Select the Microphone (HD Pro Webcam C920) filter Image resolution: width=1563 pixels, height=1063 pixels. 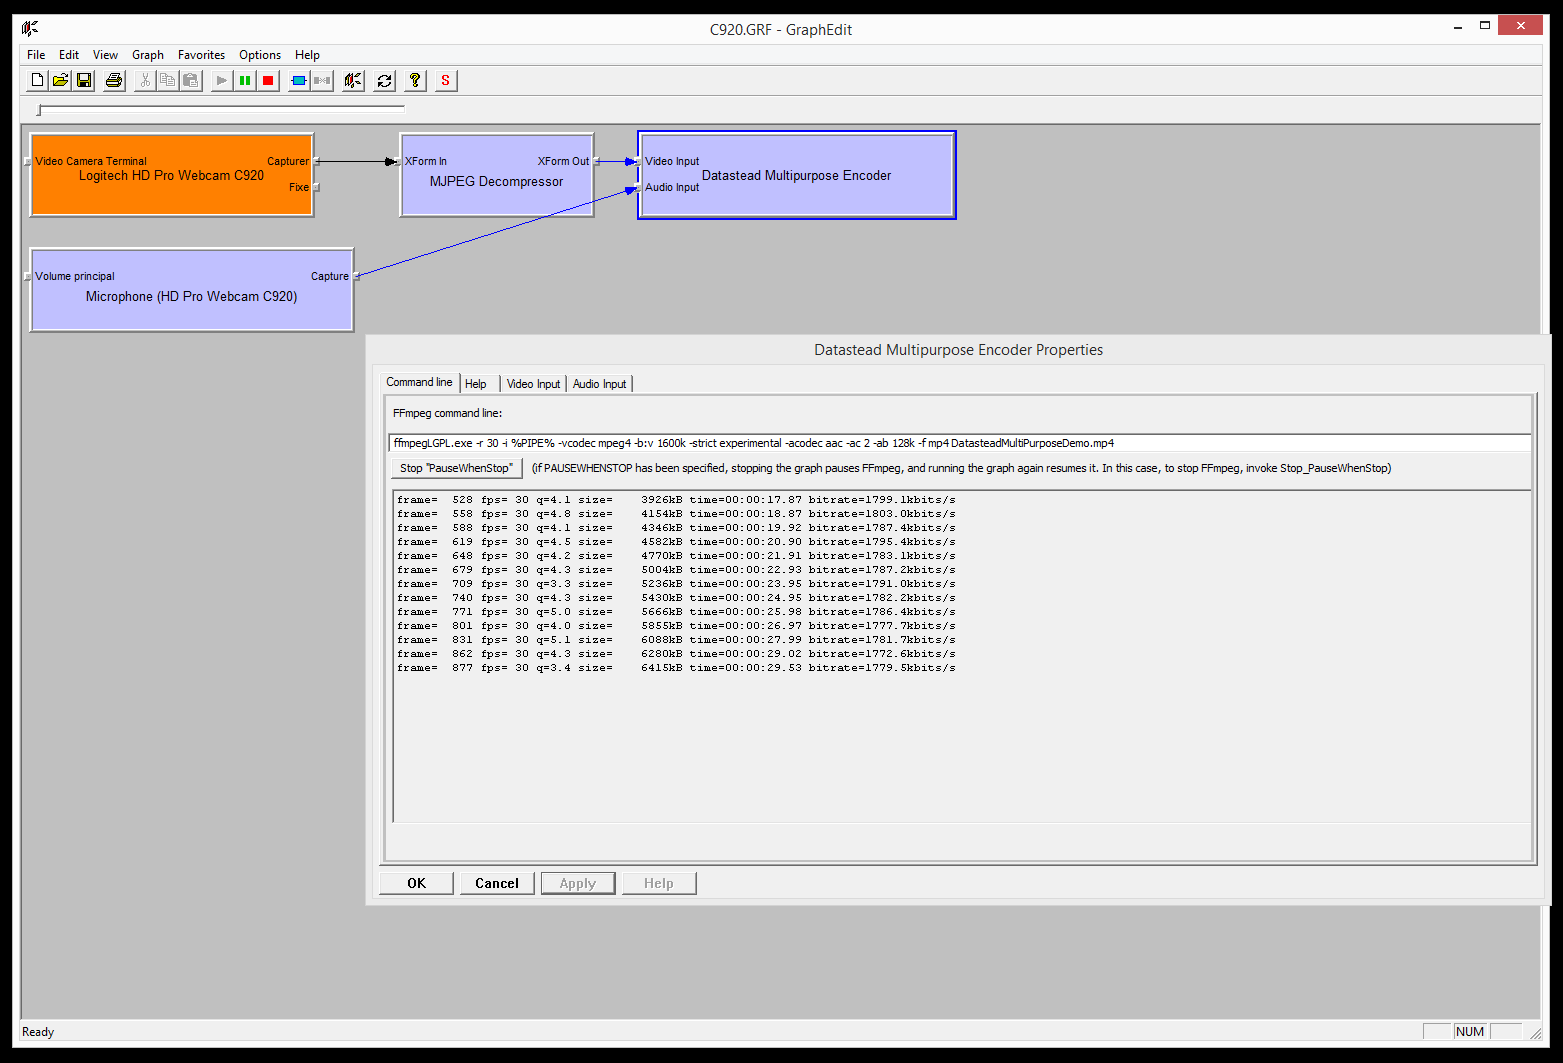coord(192,290)
